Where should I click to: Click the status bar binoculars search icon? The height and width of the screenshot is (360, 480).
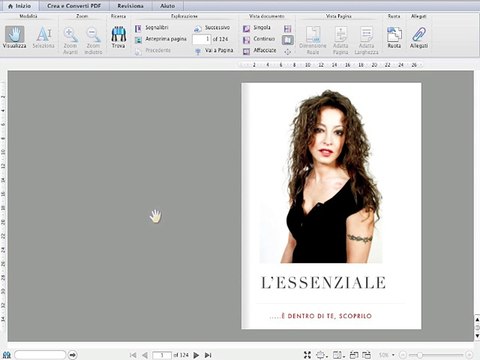pos(7,355)
